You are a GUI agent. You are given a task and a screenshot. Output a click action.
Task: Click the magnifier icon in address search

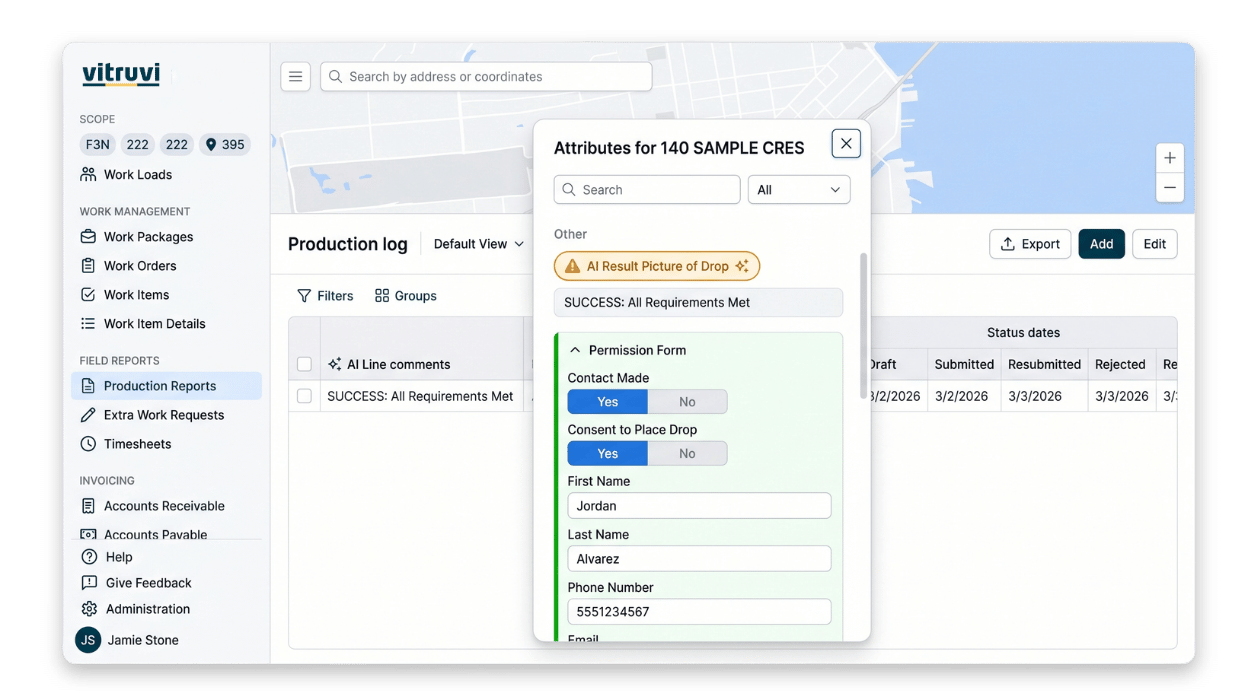[335, 77]
